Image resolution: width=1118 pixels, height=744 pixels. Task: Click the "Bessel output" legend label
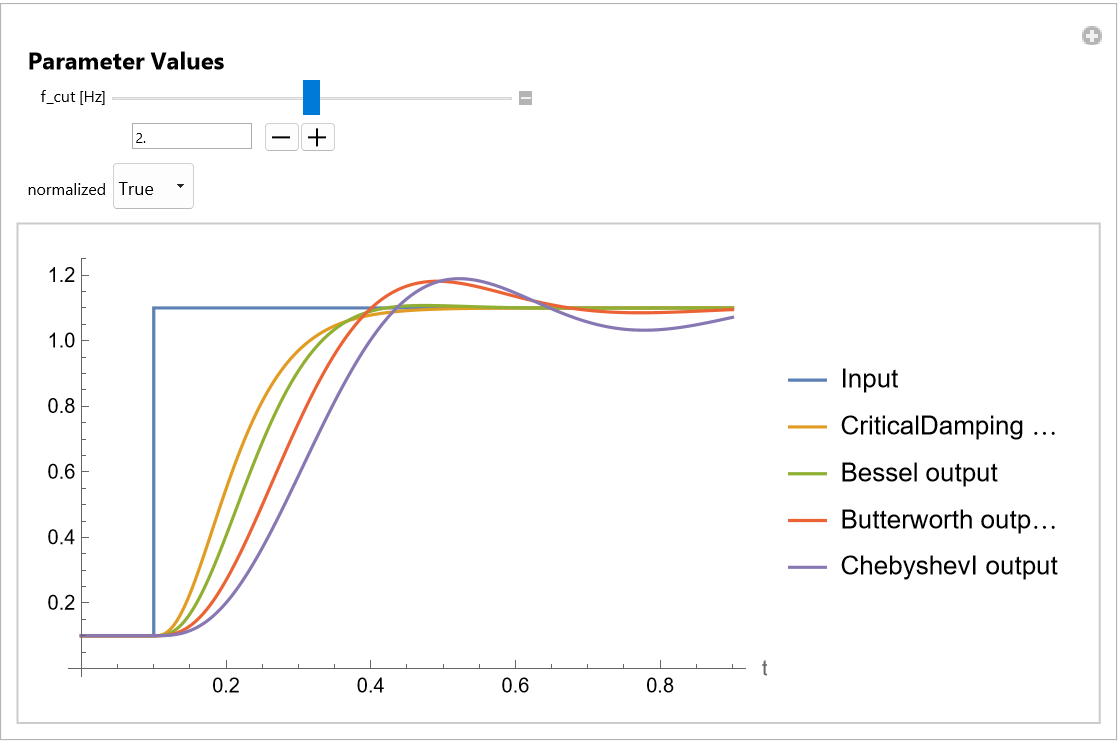click(919, 473)
